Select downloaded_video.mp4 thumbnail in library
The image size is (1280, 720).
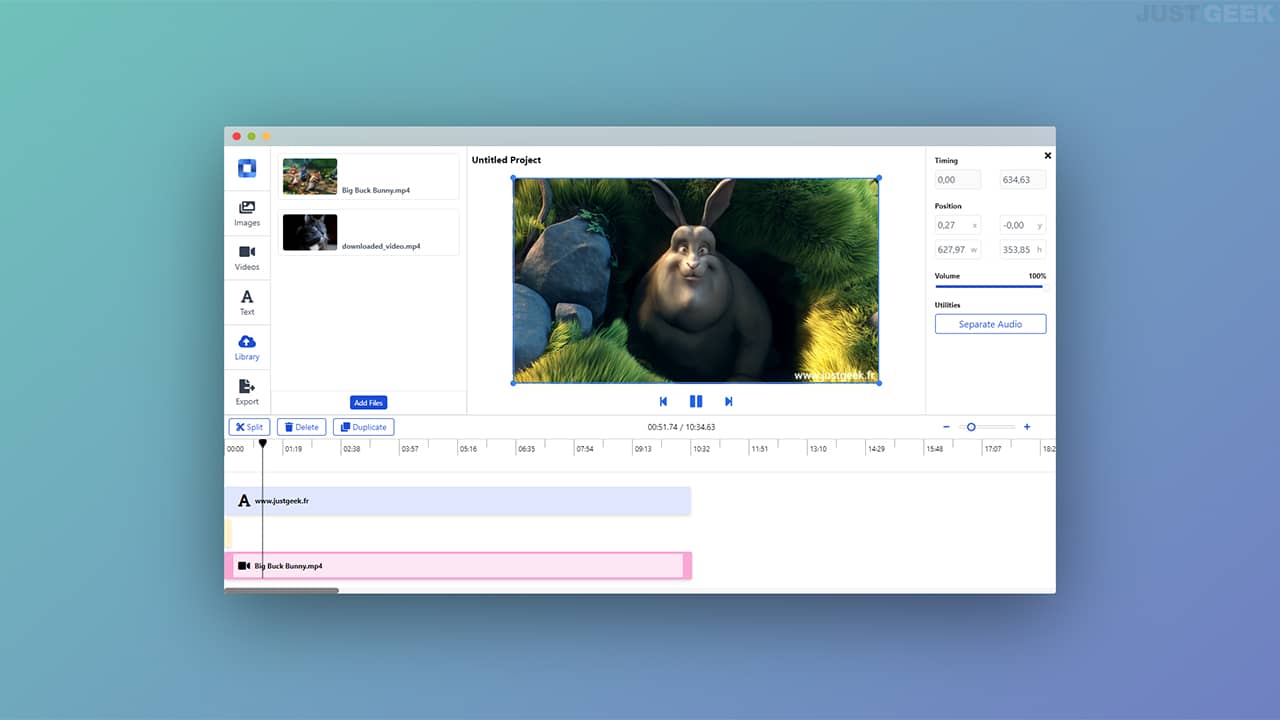[x=310, y=232]
